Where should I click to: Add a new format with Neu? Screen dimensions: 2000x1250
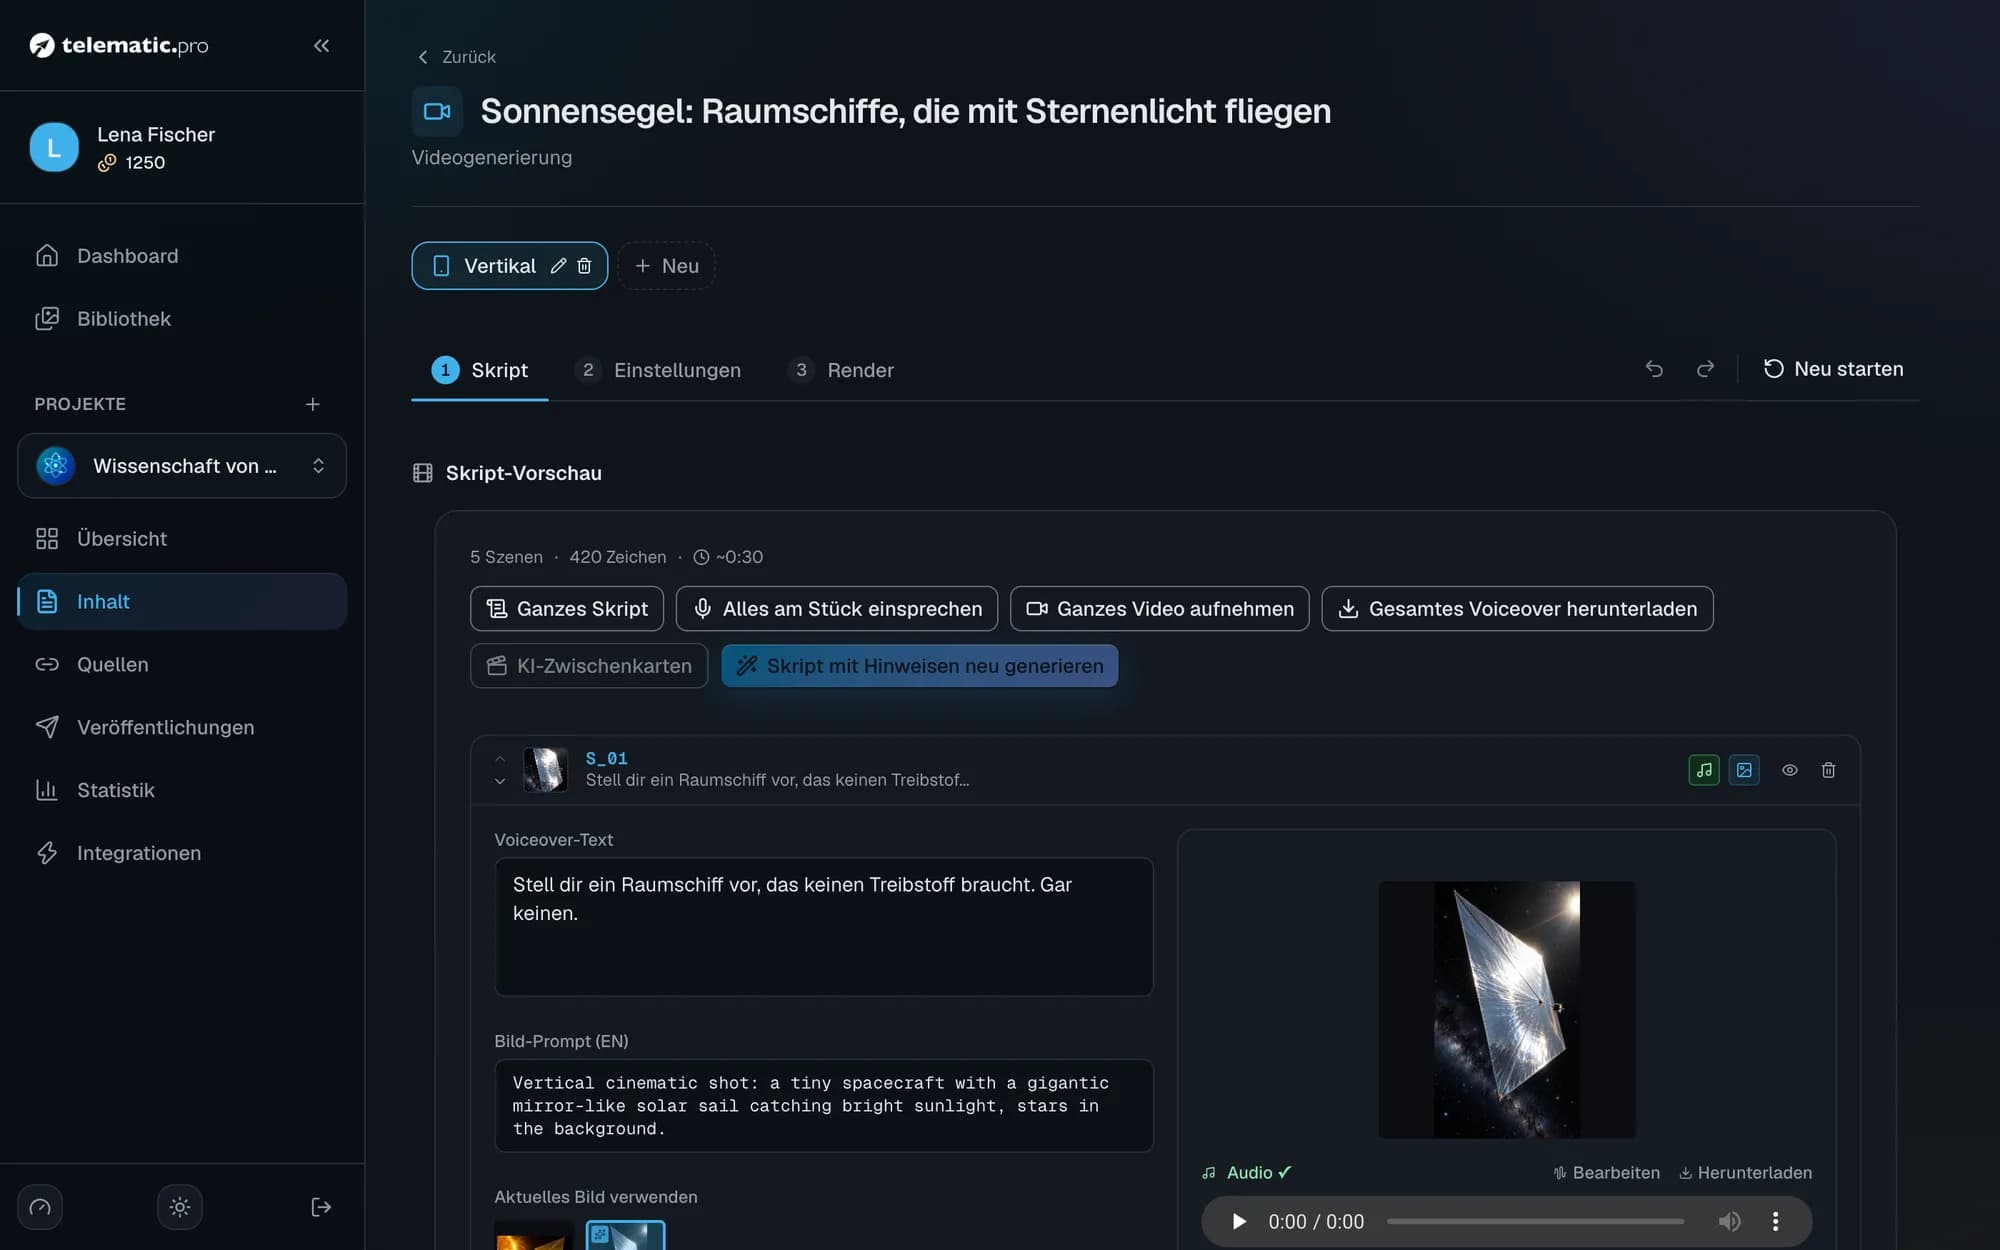666,266
